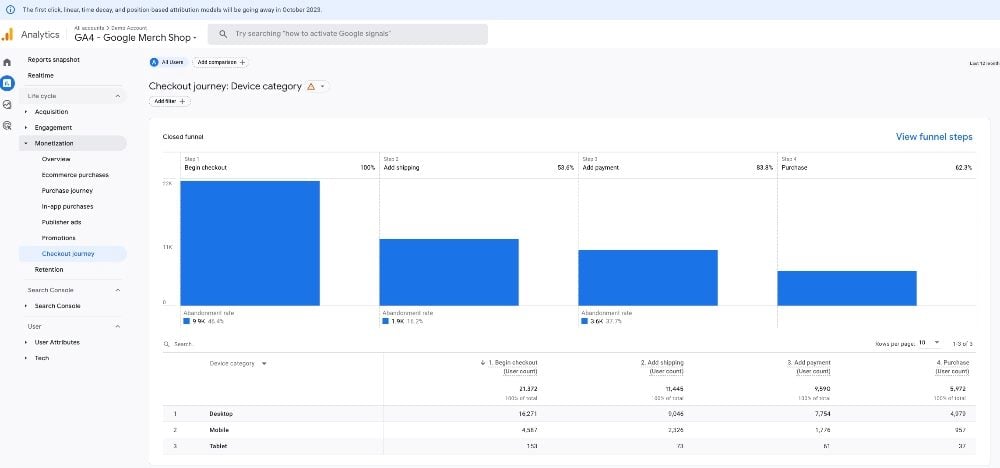The width and height of the screenshot is (1000, 468).
Task: Click the Add payment funnel bar
Action: coord(648,277)
